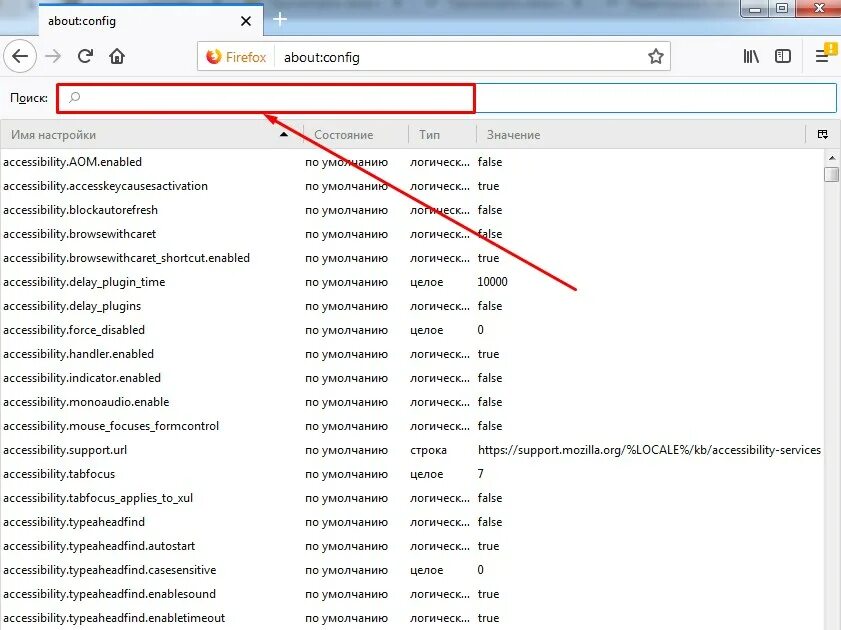Select accessibility.indicator.enabled preference
The image size is (841, 630).
tap(412, 378)
